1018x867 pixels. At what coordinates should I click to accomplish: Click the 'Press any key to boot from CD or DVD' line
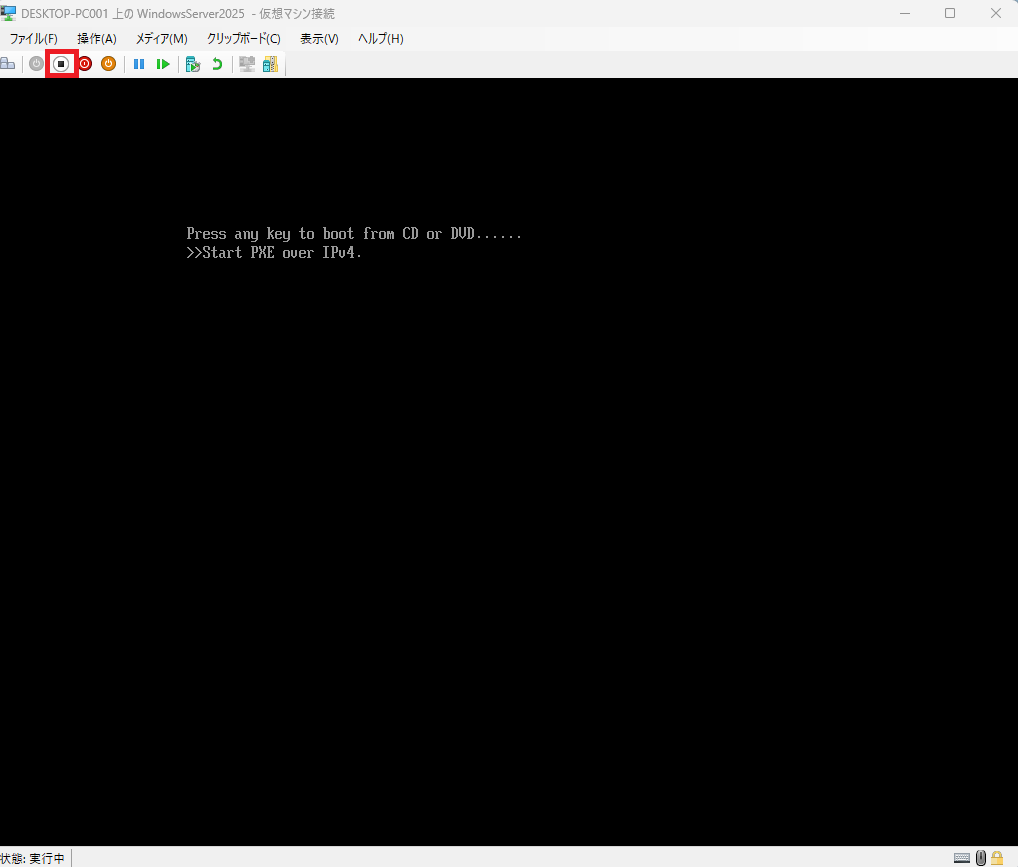pyautogui.click(x=354, y=234)
